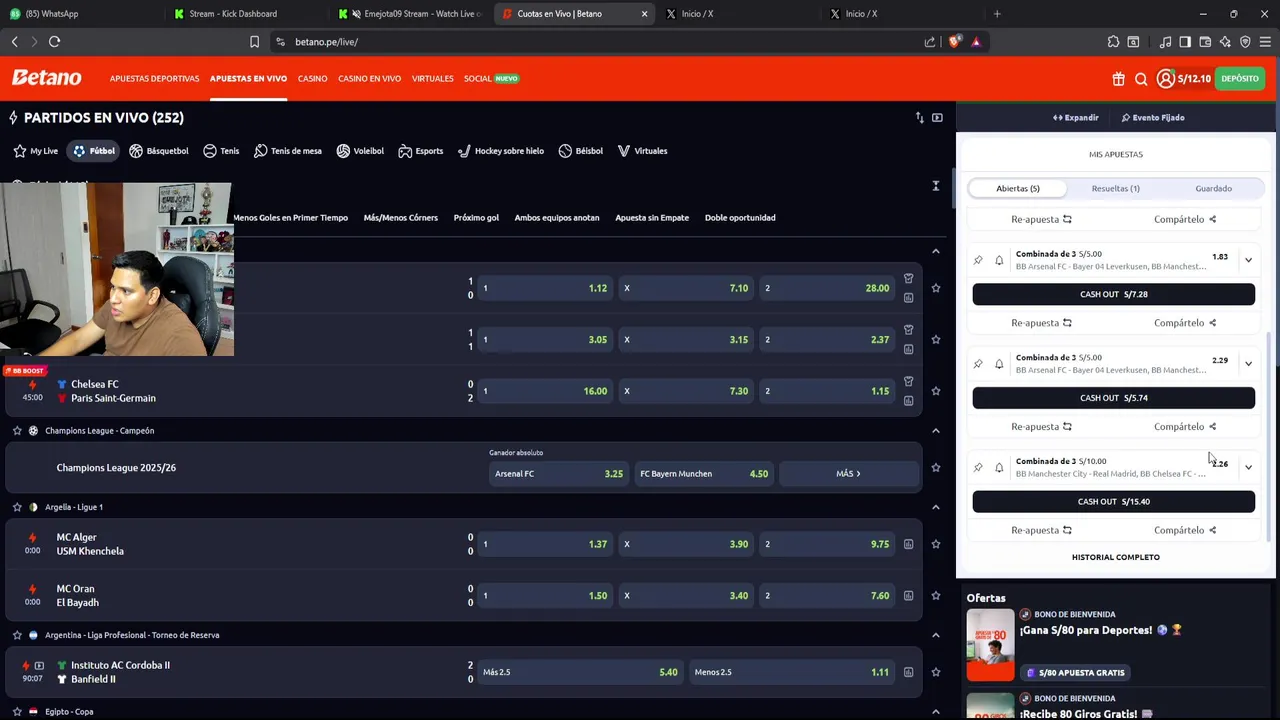Screen dimensions: 1280x720
Task: Click the sort arrows icon beside Partidos en Vivo
Action: tap(919, 118)
